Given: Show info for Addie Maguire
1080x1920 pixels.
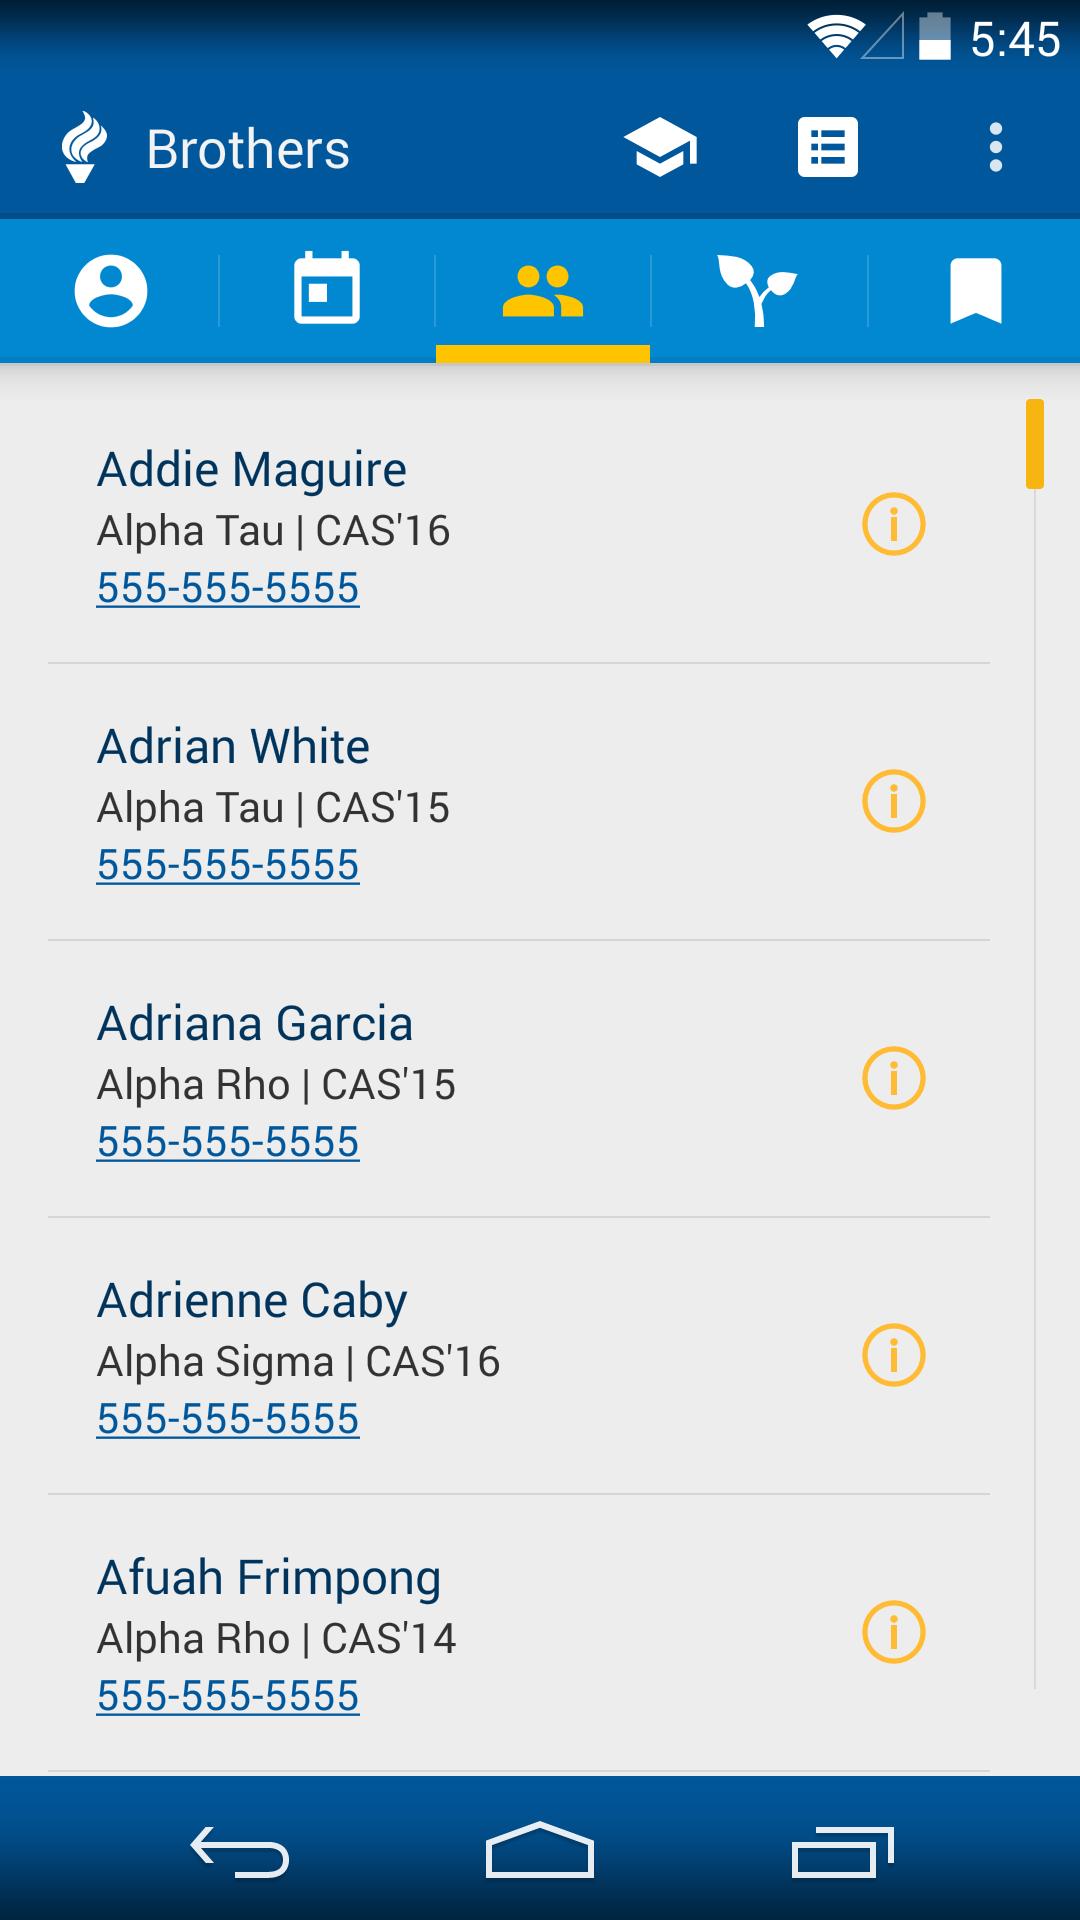Looking at the screenshot, I should click(x=893, y=524).
